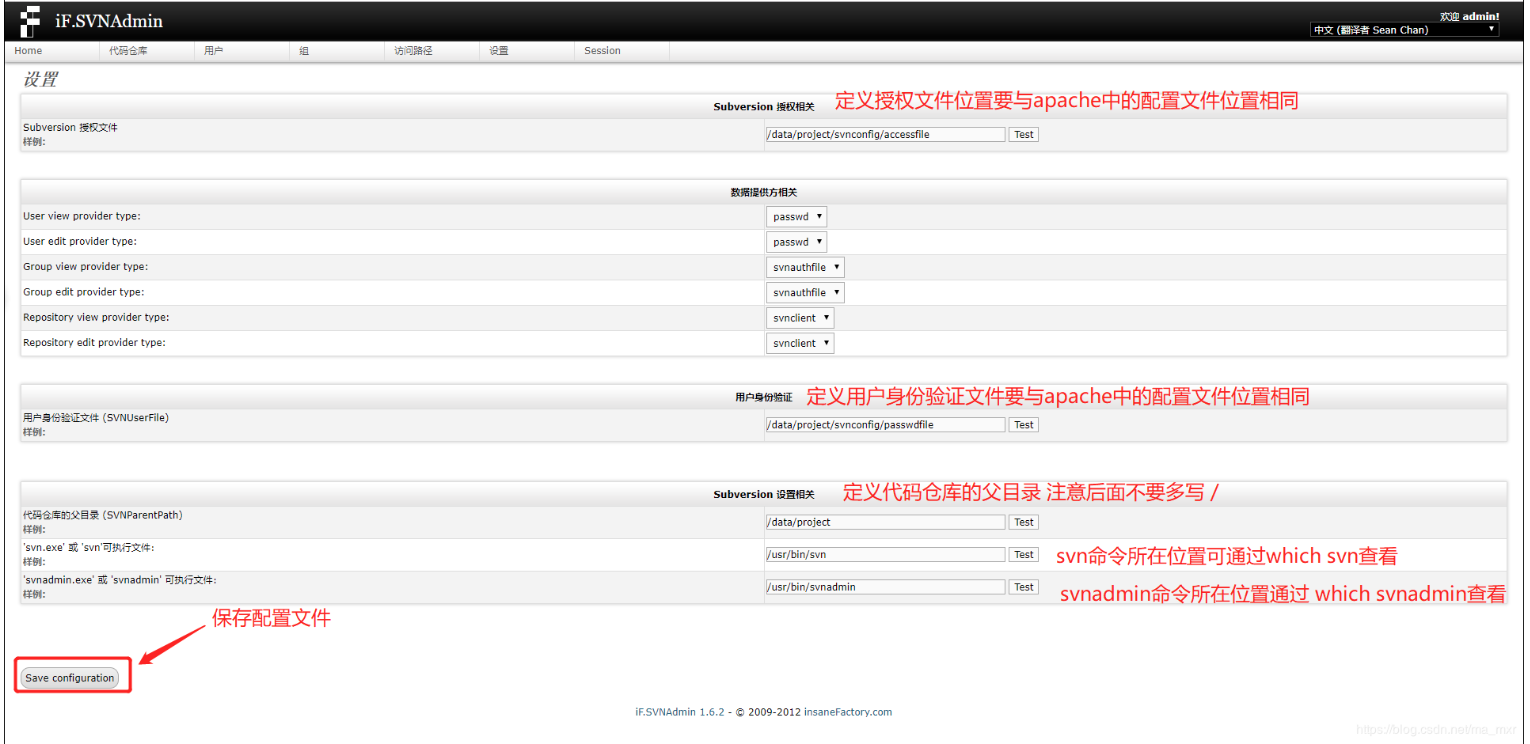Image resolution: width=1530 pixels, height=744 pixels.
Task: Open the Group view provider type dropdown
Action: pyautogui.click(x=805, y=267)
